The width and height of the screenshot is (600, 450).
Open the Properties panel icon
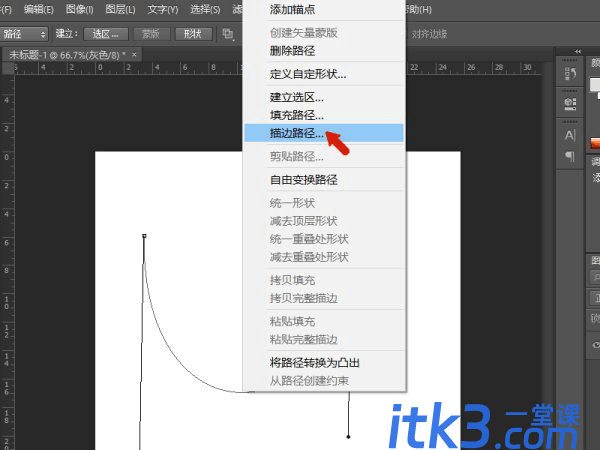point(570,103)
